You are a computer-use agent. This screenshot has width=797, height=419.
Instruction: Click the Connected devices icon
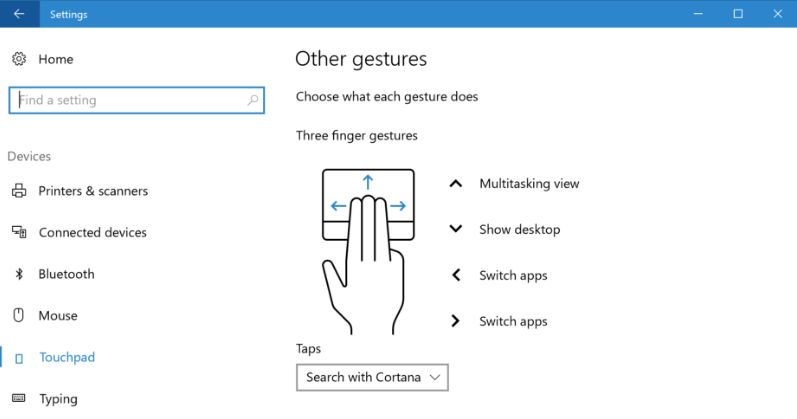(18, 232)
